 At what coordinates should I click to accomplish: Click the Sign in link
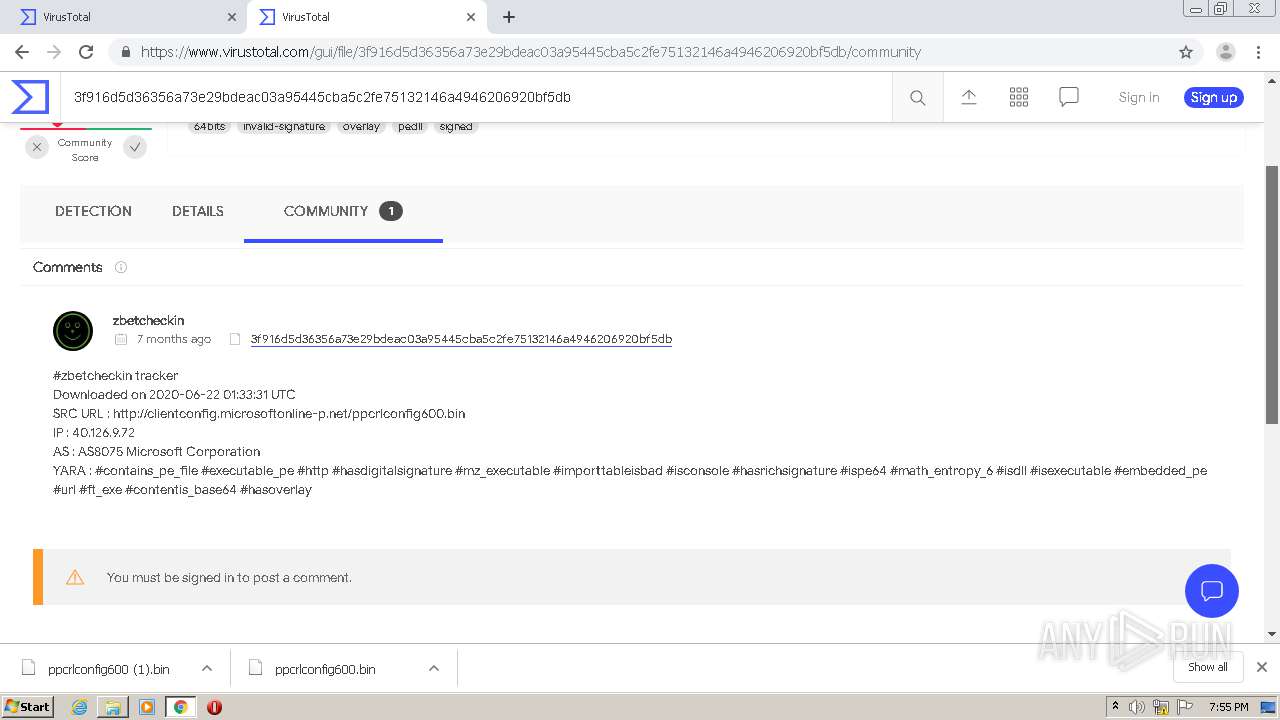click(x=1139, y=97)
